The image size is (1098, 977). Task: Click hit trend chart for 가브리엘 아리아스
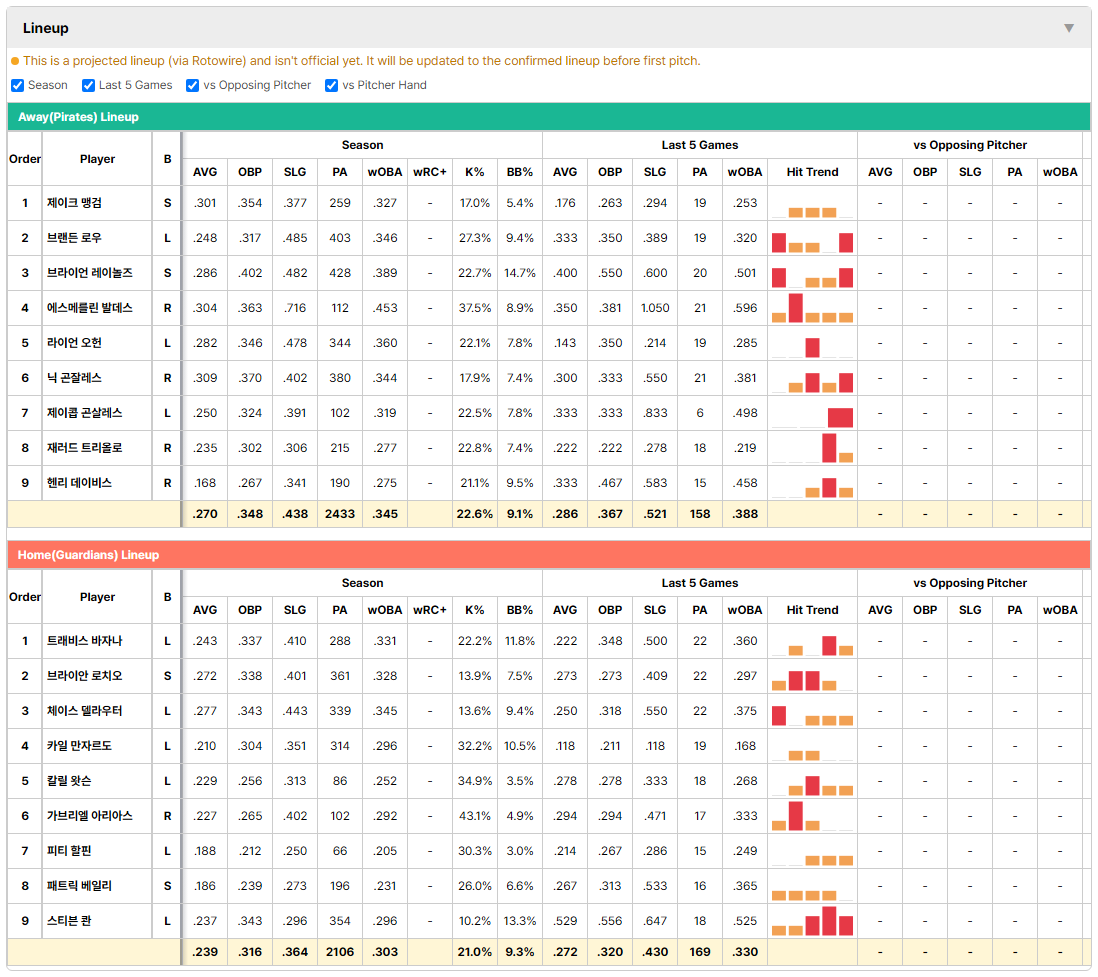812,816
